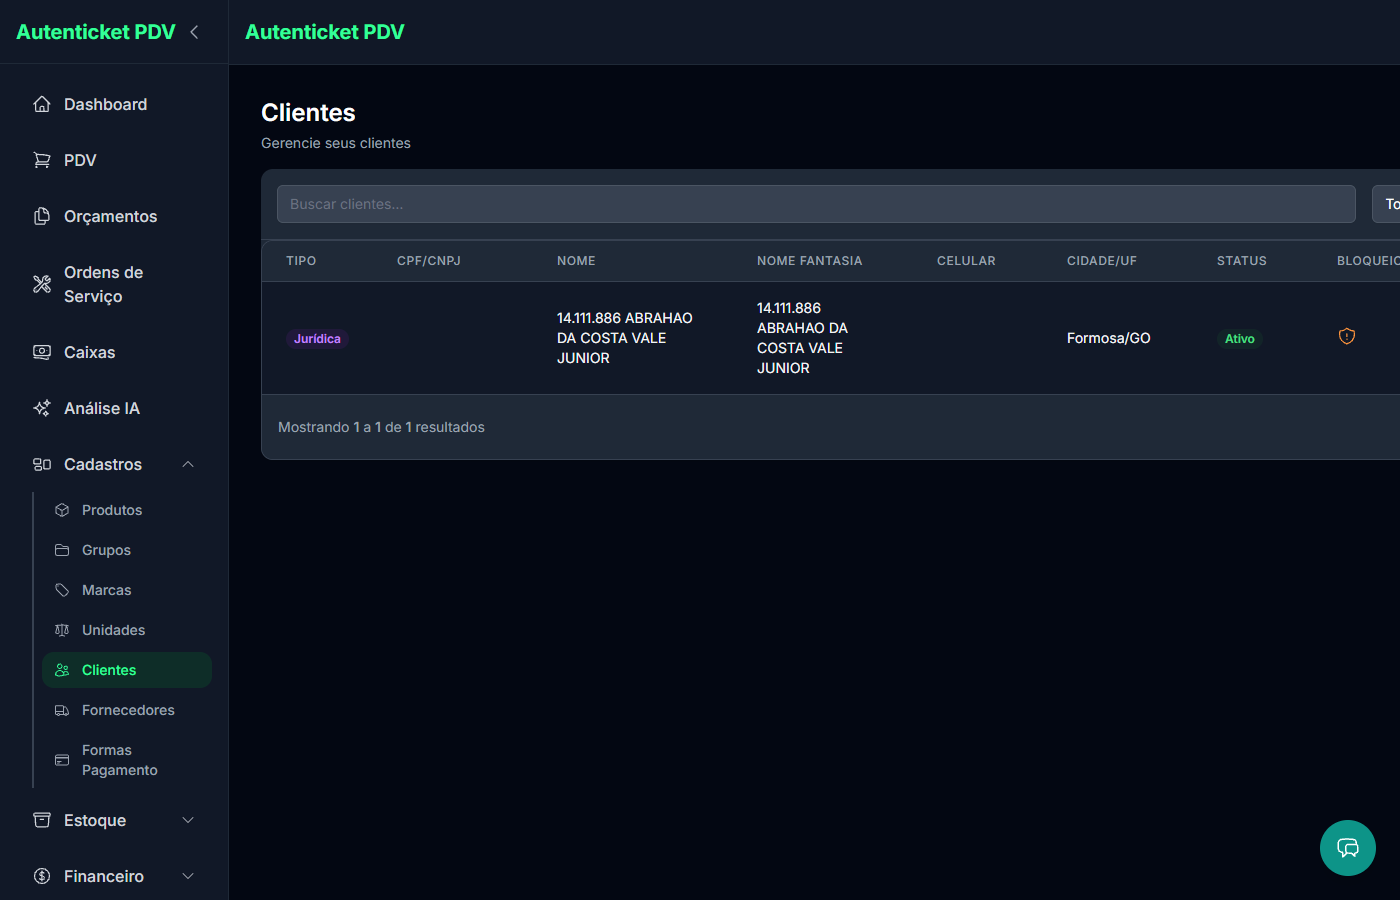1400x900 pixels.
Task: Open PDV via the cart icon
Action: pos(42,160)
